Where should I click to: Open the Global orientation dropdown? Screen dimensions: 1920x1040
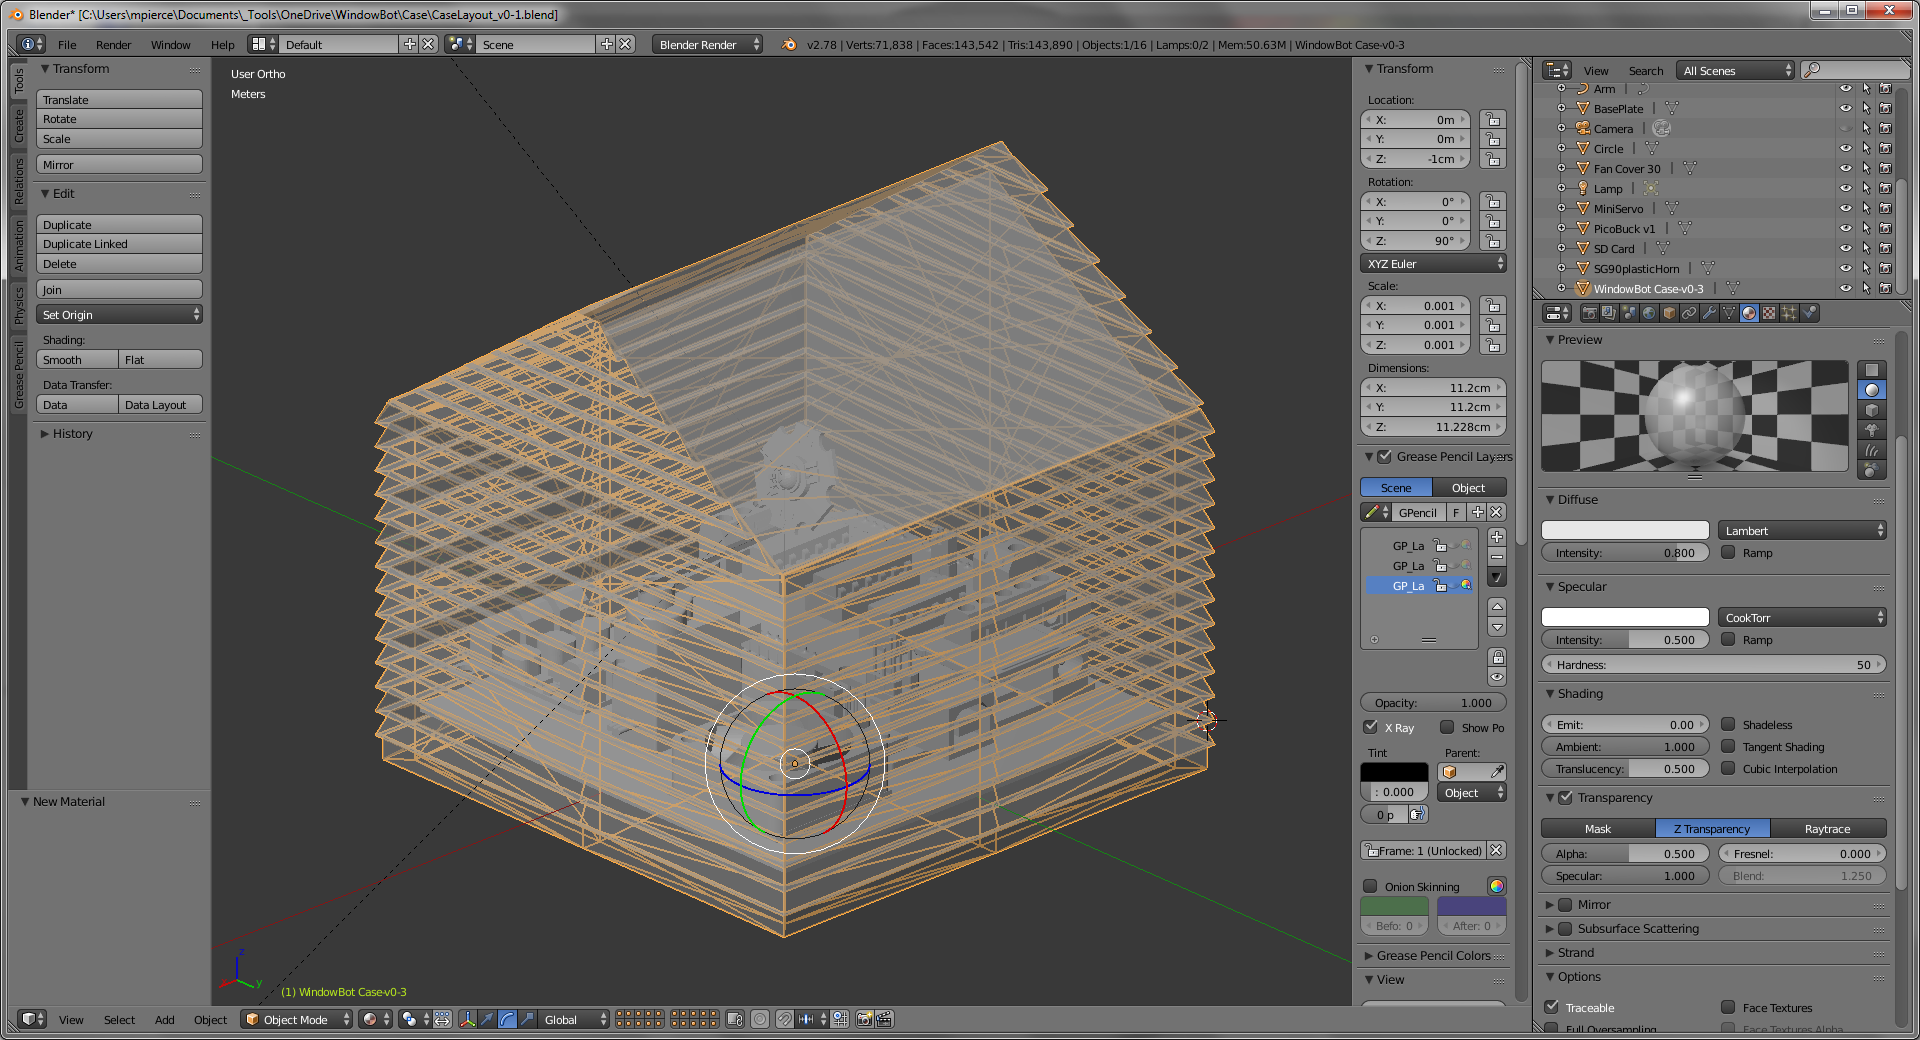click(x=574, y=1019)
